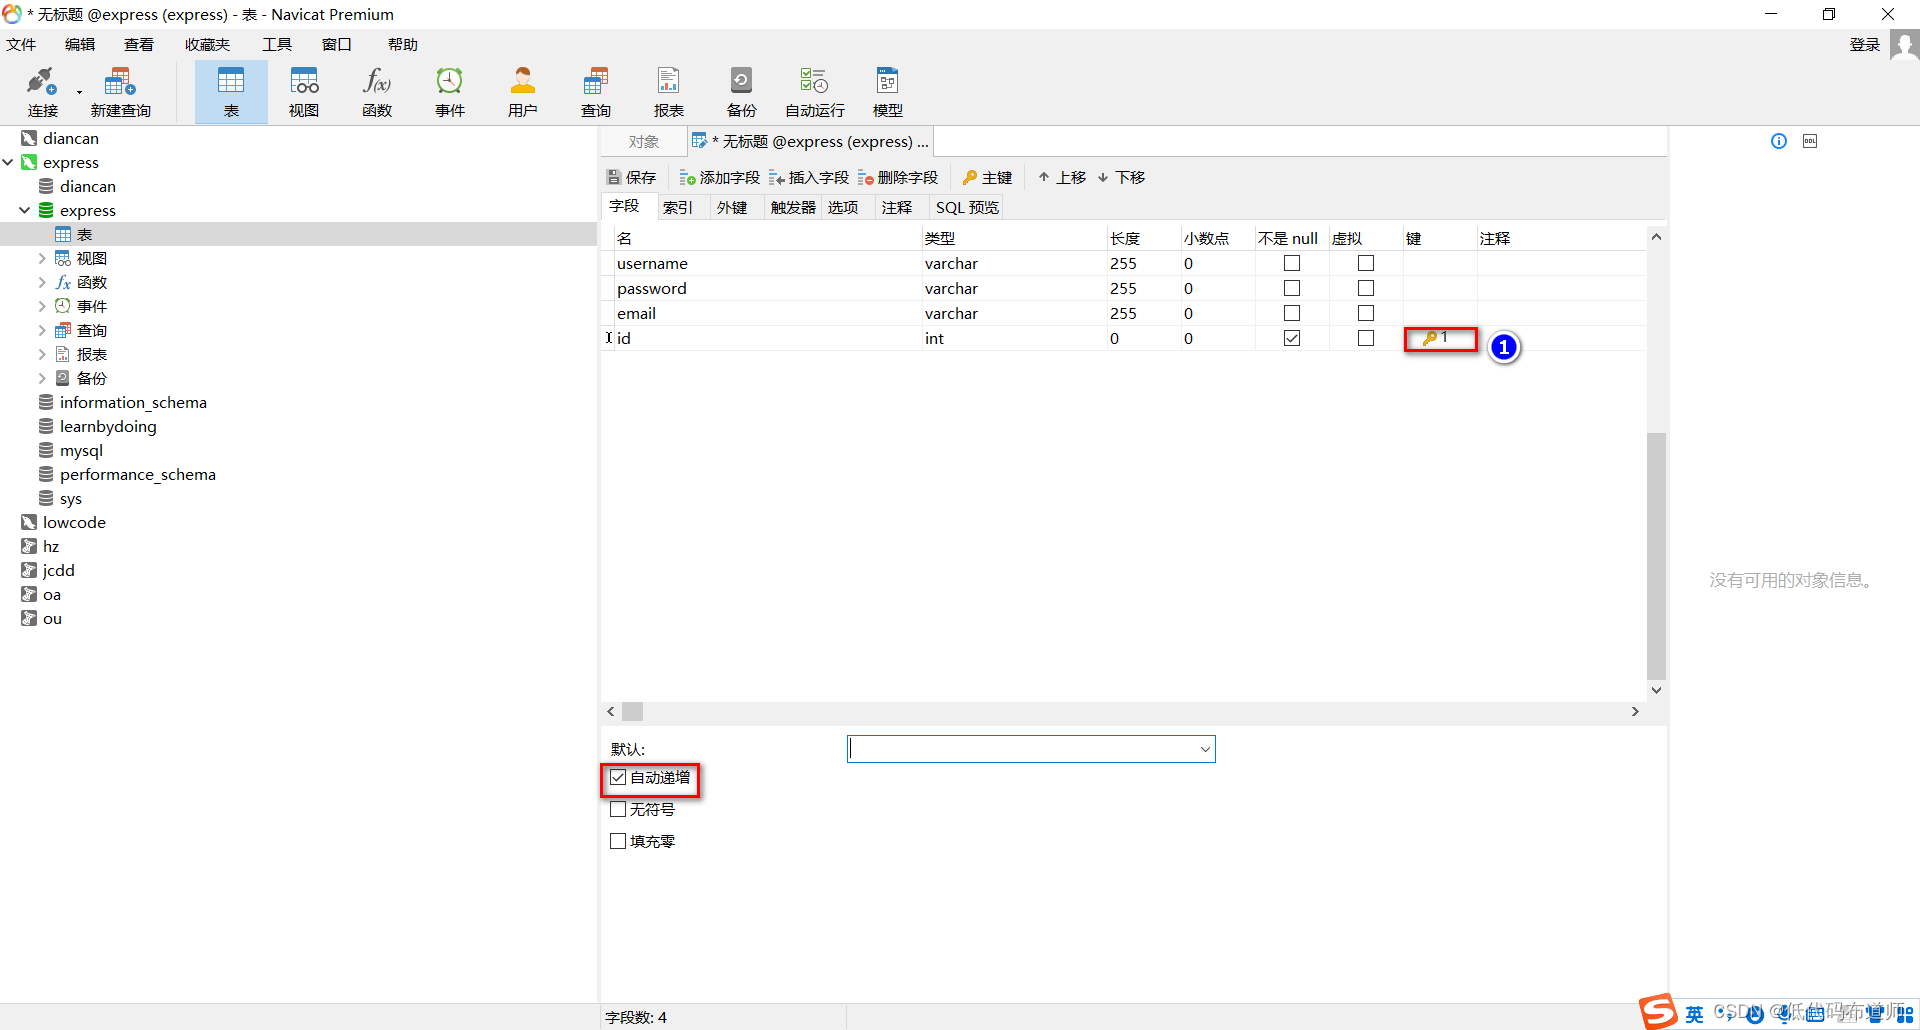Screen dimensions: 1920x1030
Task: Select the learnbydoing database in tree
Action: click(x=108, y=426)
